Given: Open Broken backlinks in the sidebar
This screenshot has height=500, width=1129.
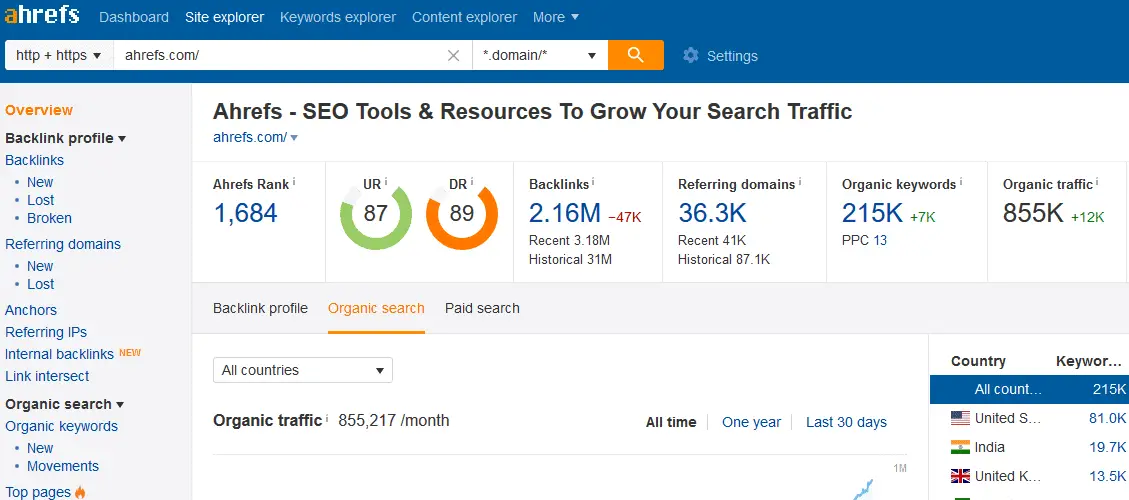Looking at the screenshot, I should [x=50, y=218].
